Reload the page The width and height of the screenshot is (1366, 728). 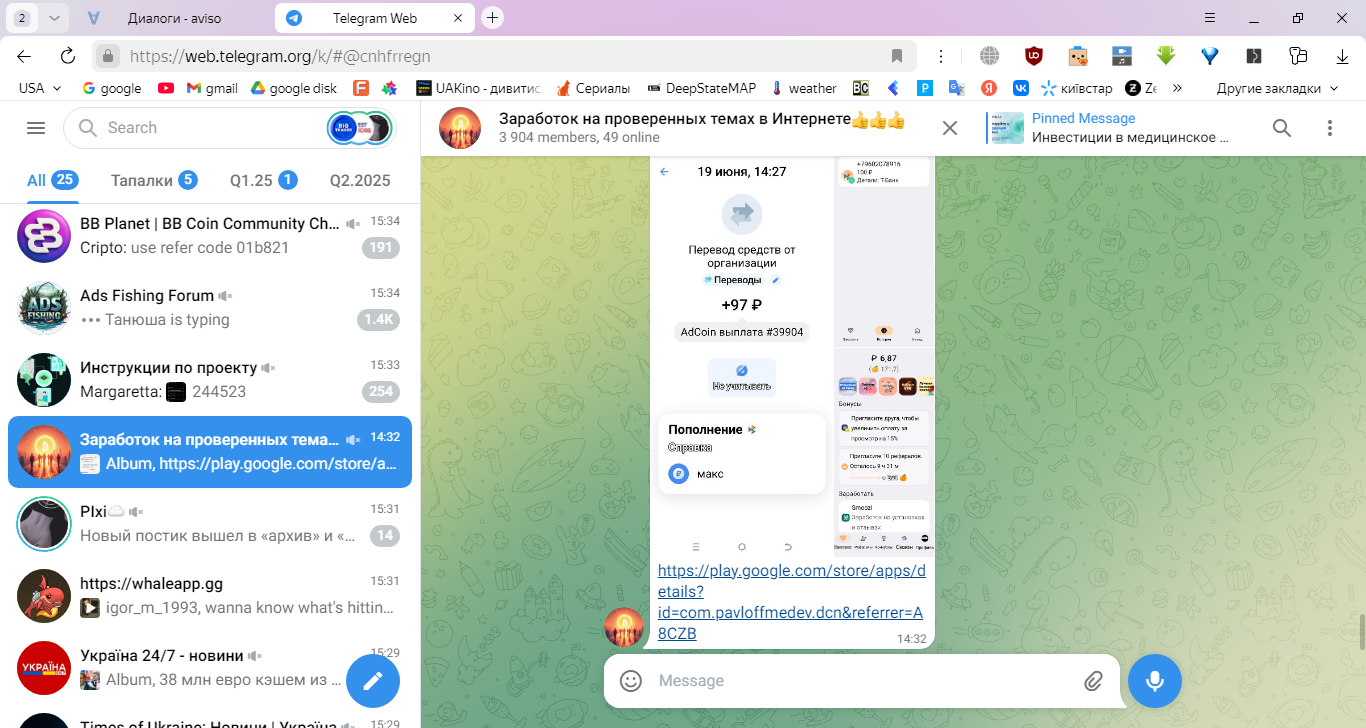[x=68, y=56]
